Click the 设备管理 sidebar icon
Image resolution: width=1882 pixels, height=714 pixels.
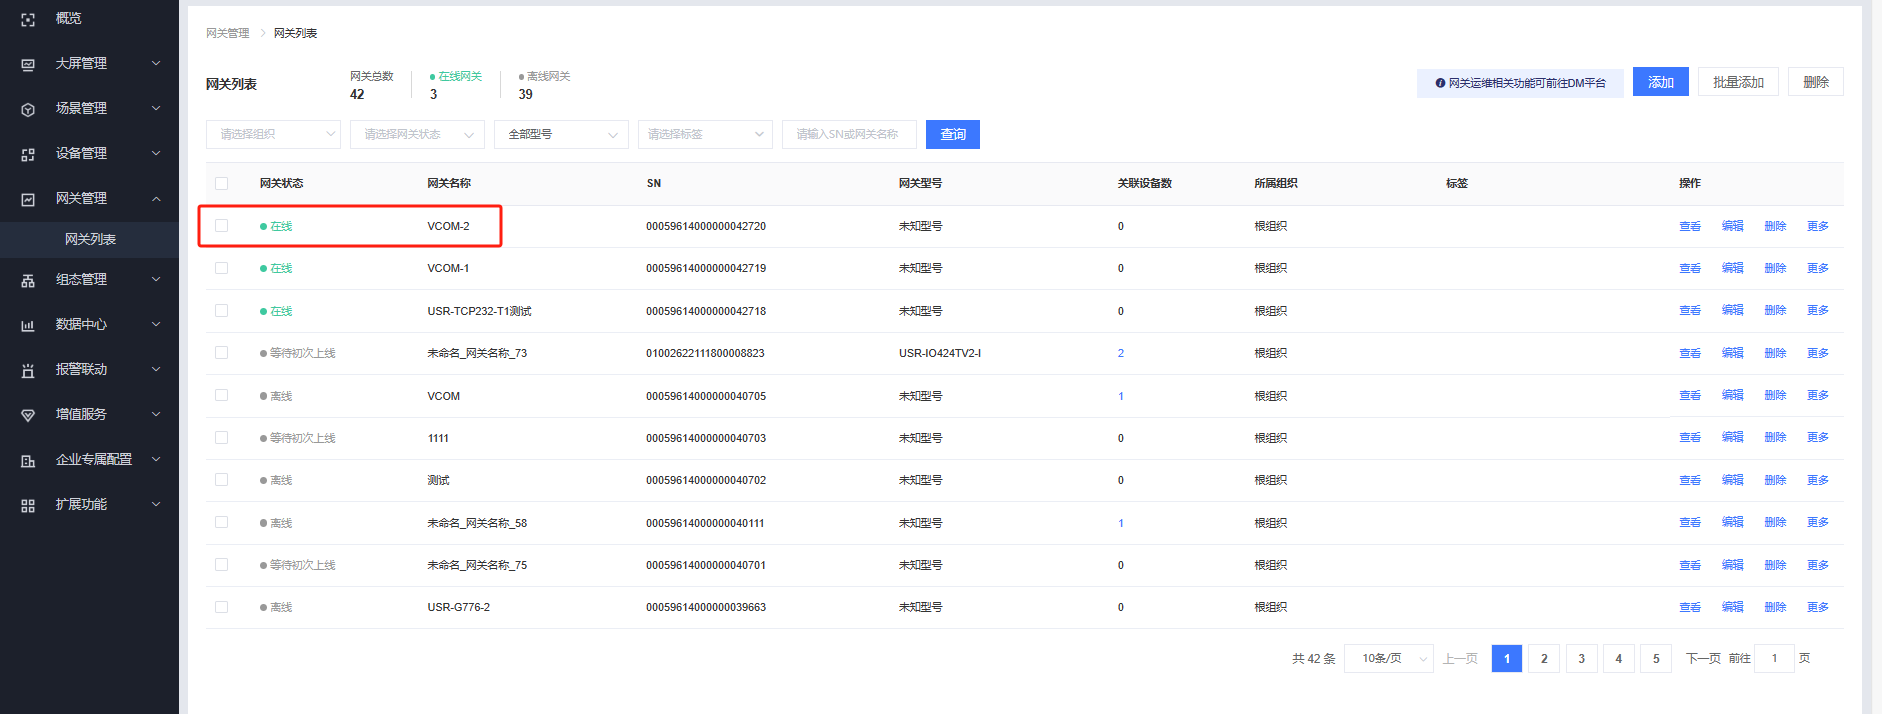point(28,154)
